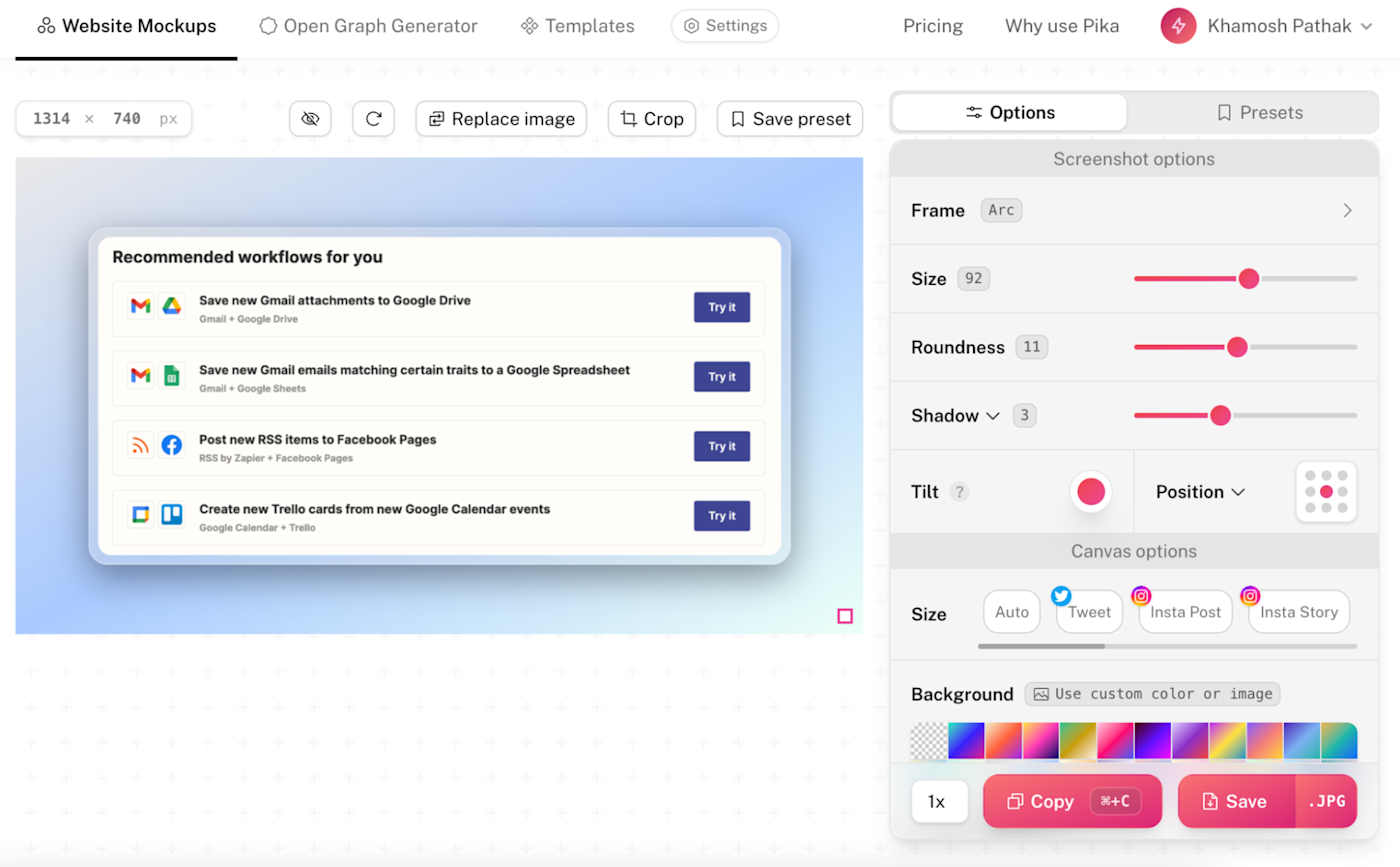Screen dimensions: 1400x867
Task: Click the height field 740
Action: (127, 119)
